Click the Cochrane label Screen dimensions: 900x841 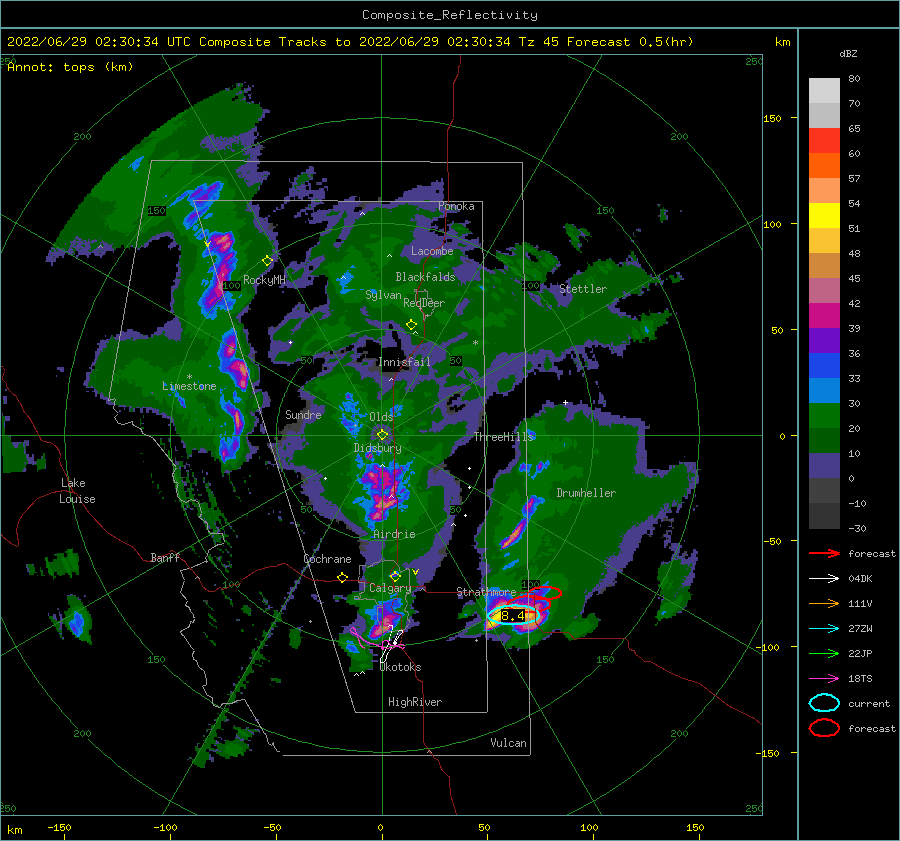coord(327,559)
